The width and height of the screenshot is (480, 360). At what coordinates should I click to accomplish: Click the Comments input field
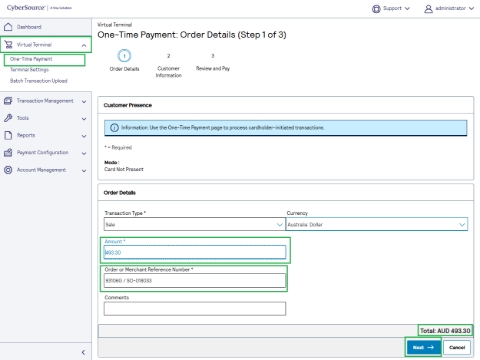click(x=195, y=309)
